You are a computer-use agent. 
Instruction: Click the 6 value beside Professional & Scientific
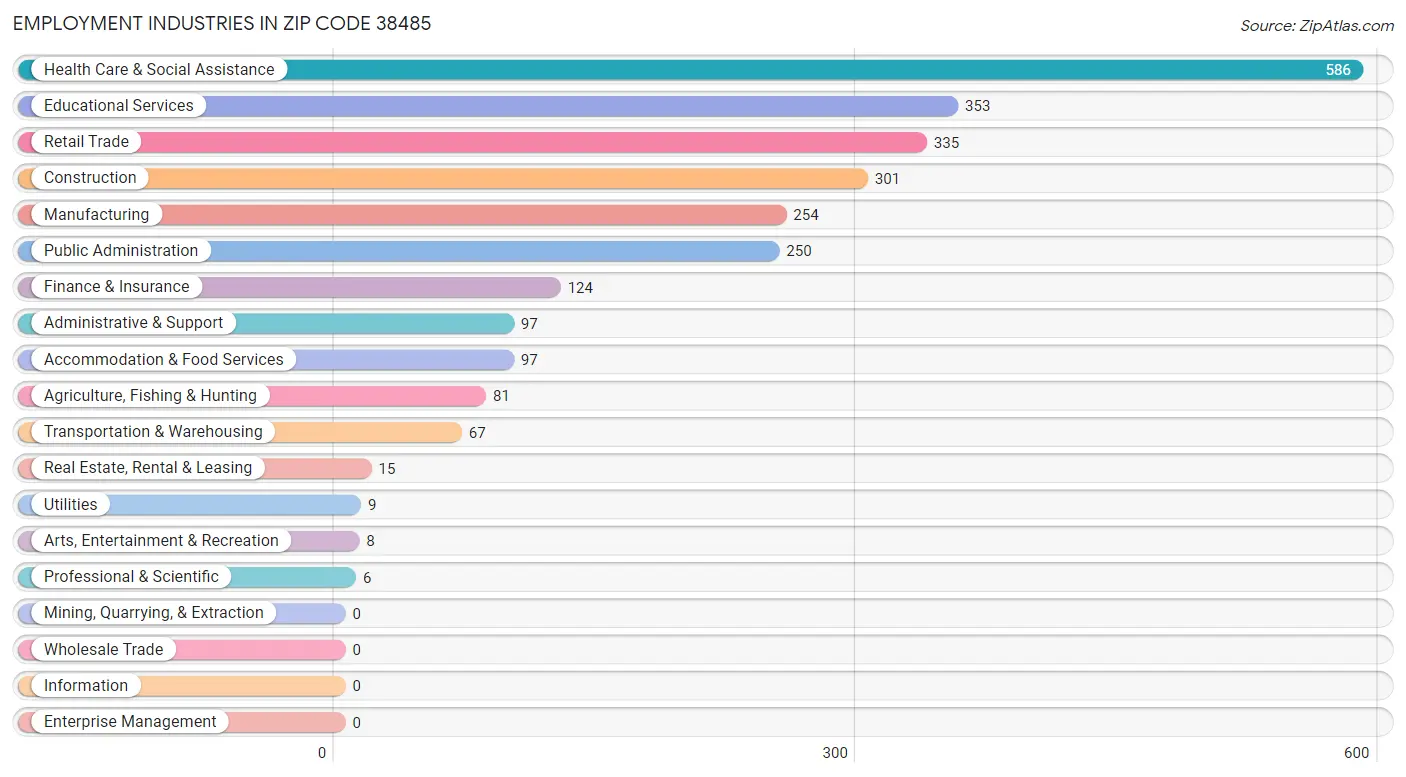click(x=367, y=578)
